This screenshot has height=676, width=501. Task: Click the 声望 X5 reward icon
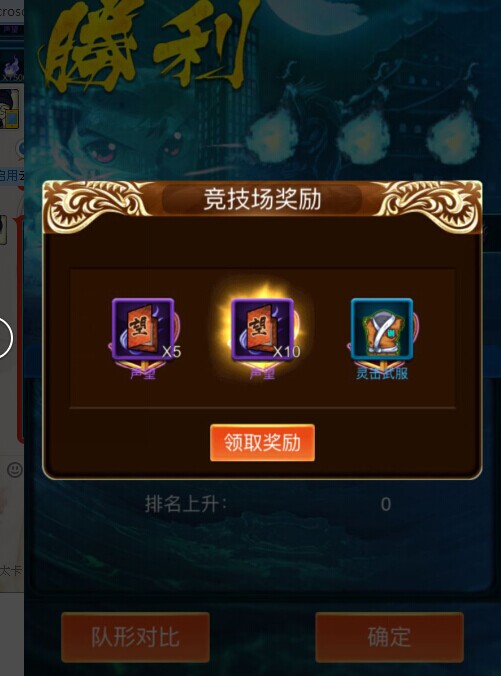coord(143,330)
